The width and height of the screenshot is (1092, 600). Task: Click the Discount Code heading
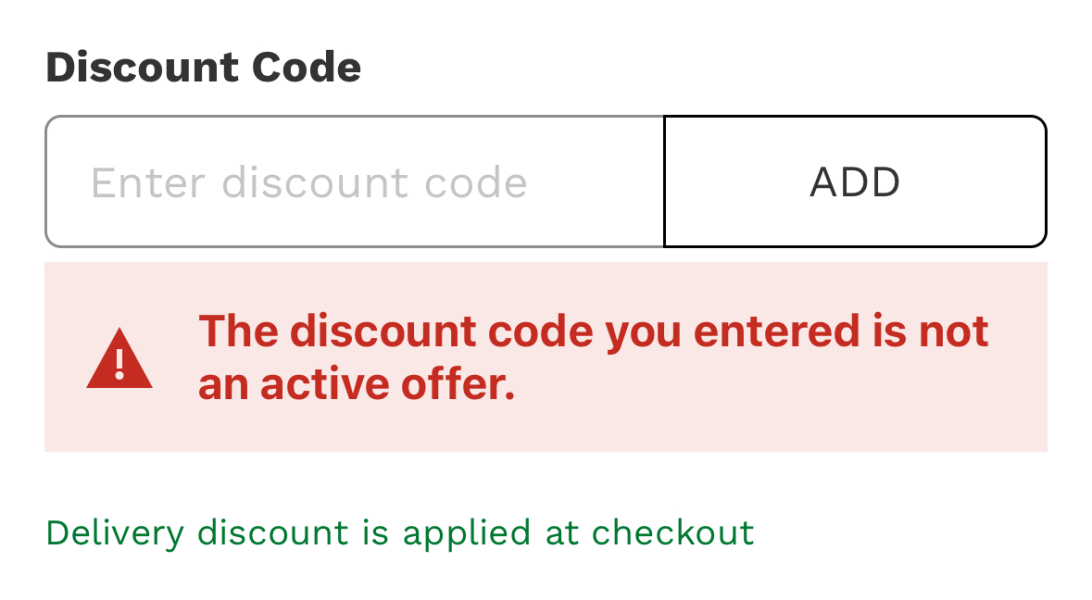(203, 67)
